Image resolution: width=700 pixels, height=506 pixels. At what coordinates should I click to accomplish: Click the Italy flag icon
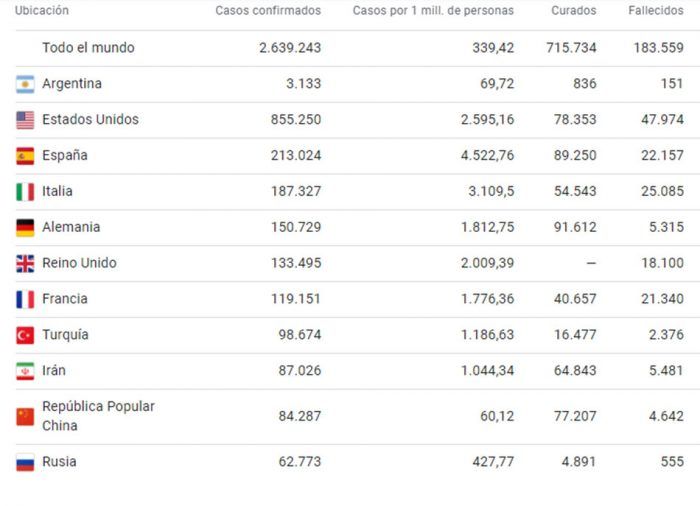coord(25,192)
